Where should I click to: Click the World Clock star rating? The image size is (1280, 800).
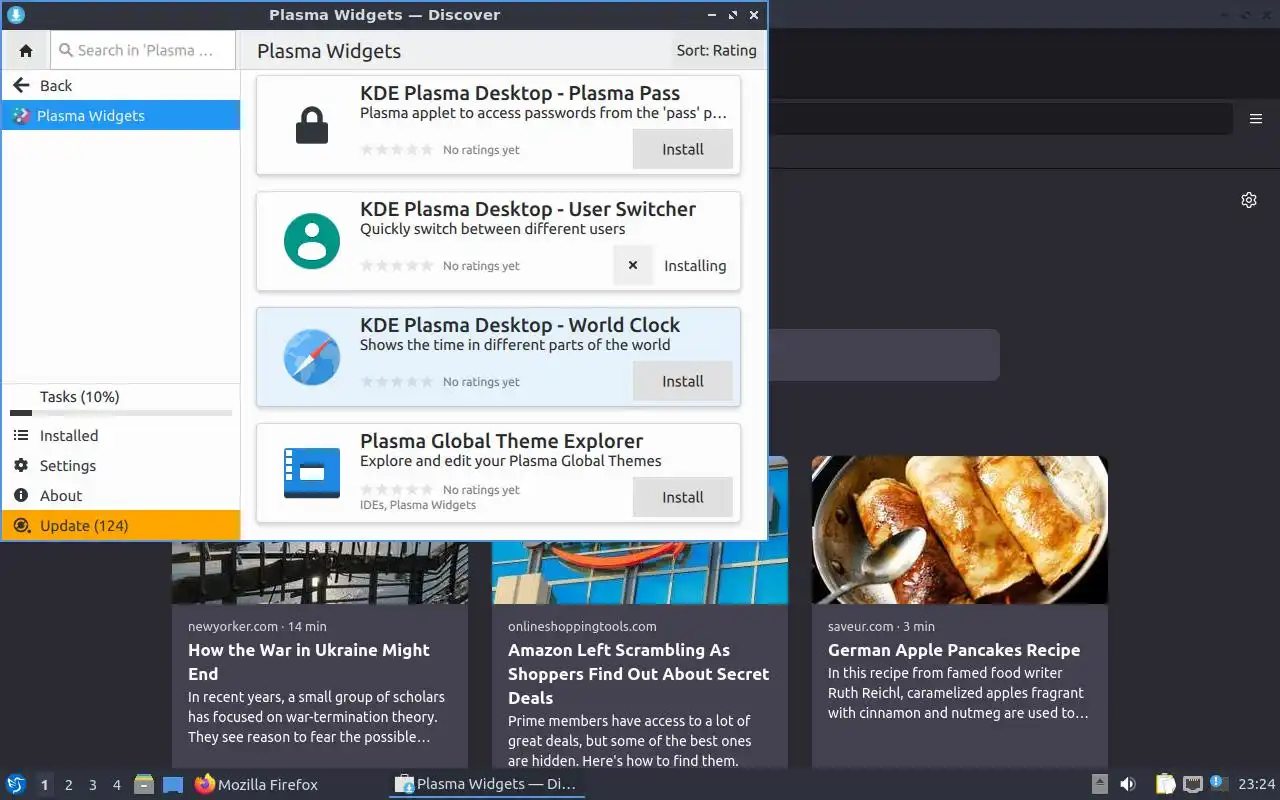[x=397, y=382]
